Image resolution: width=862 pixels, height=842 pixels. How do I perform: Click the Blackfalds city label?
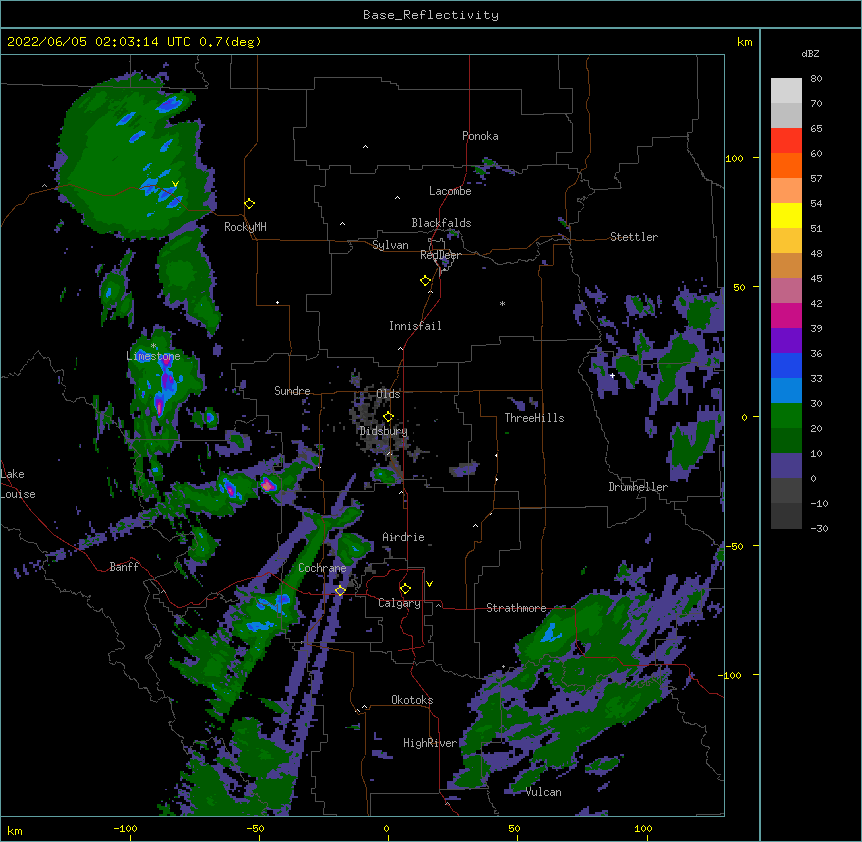coord(441,223)
